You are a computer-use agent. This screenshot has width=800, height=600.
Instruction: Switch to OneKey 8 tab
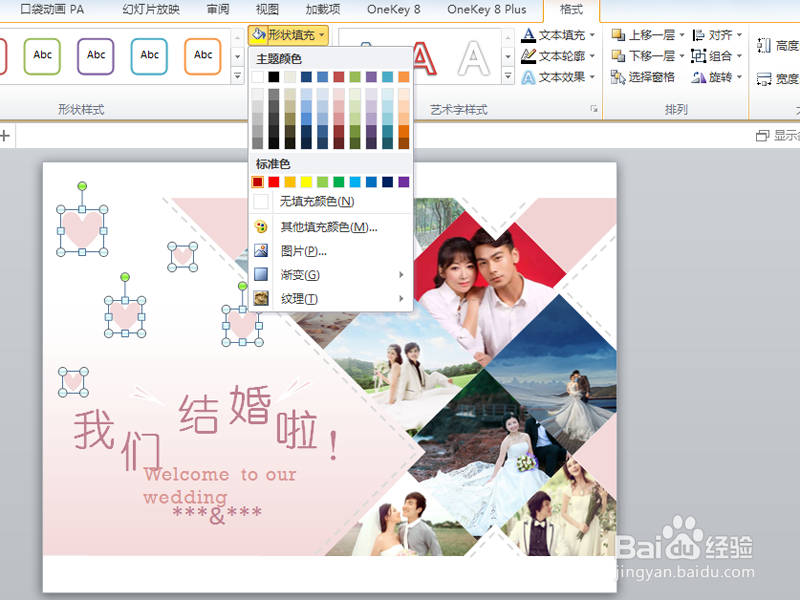click(393, 9)
